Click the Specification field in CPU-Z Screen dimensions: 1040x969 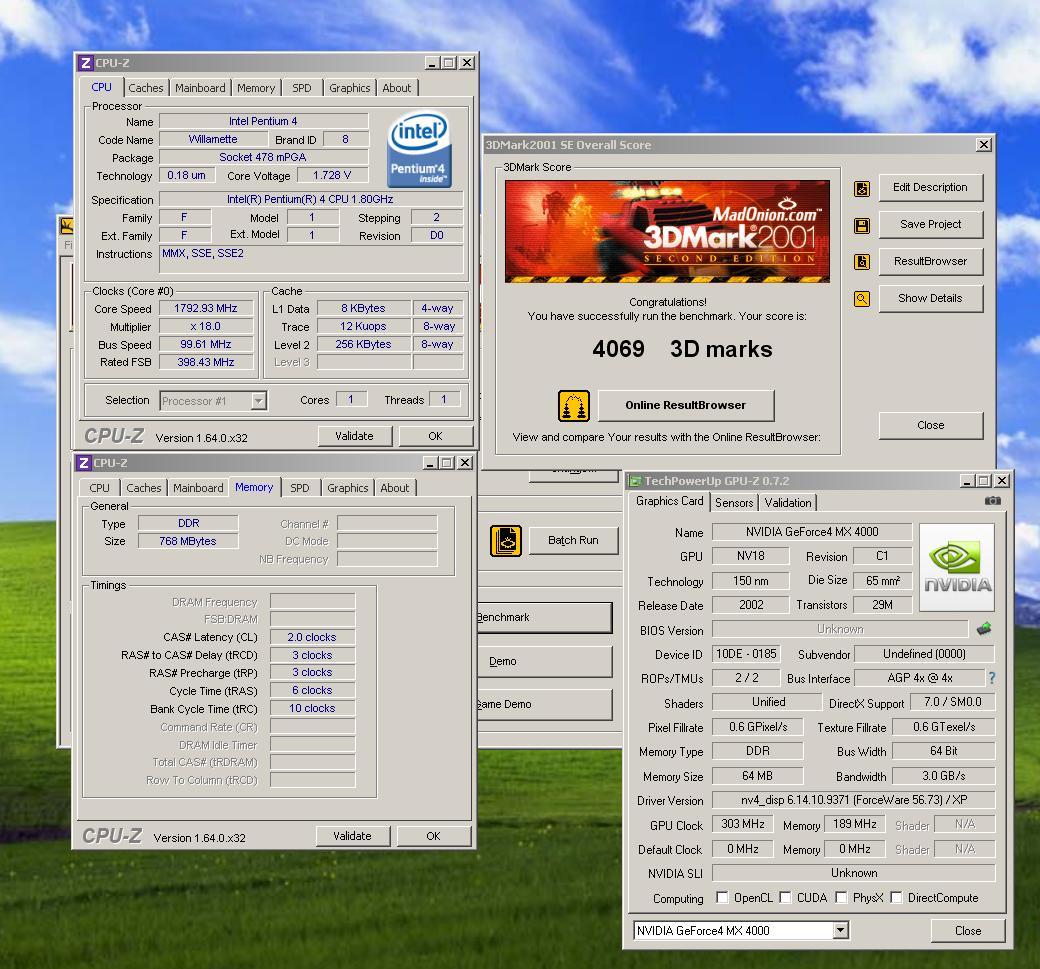click(310, 199)
